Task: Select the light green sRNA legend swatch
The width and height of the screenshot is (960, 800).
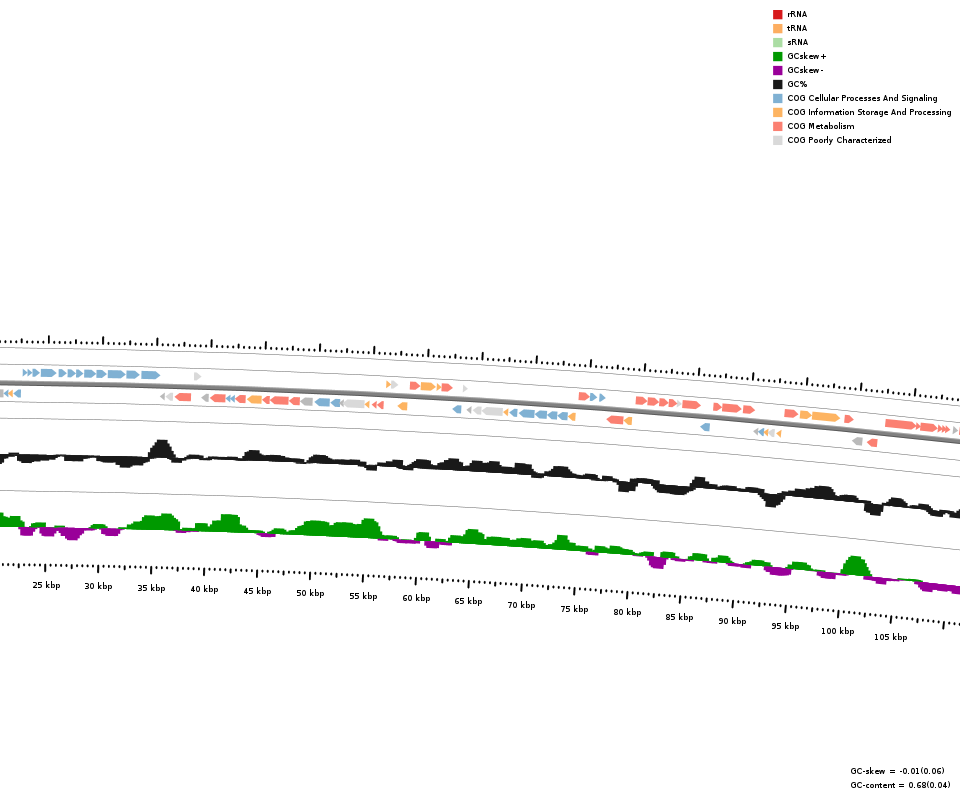Action: pos(777,42)
